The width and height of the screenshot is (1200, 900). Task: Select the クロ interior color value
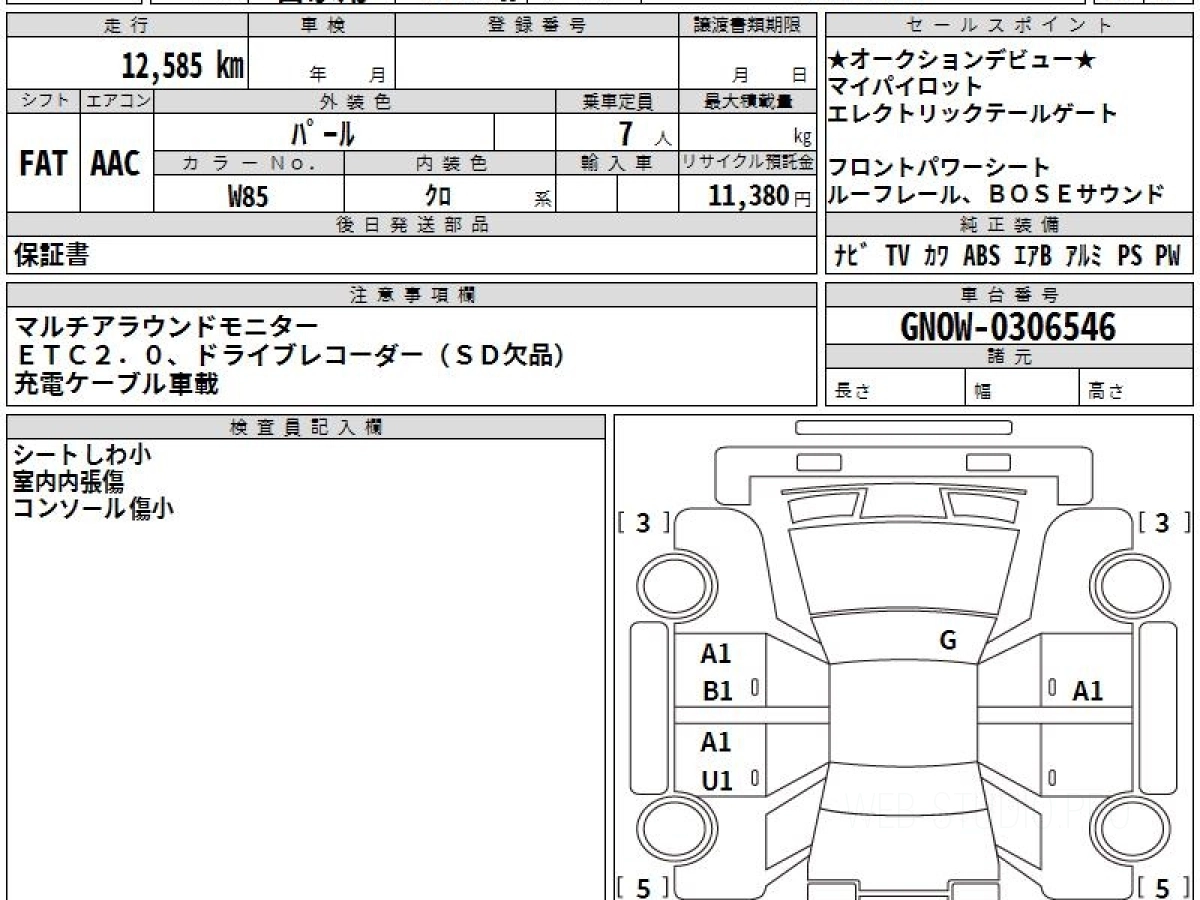pos(439,196)
